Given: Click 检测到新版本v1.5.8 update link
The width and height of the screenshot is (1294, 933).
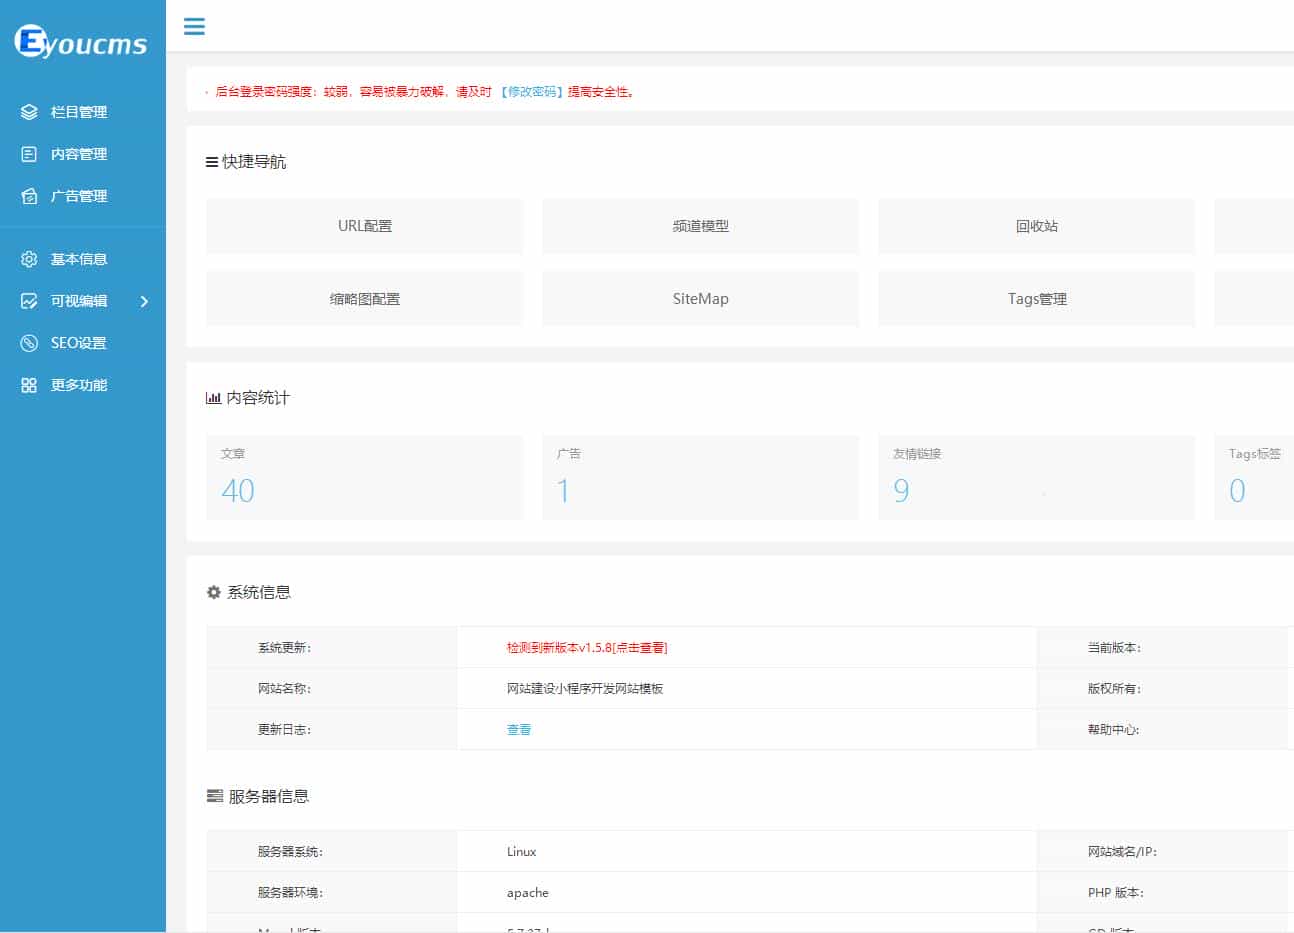Looking at the screenshot, I should pos(587,648).
